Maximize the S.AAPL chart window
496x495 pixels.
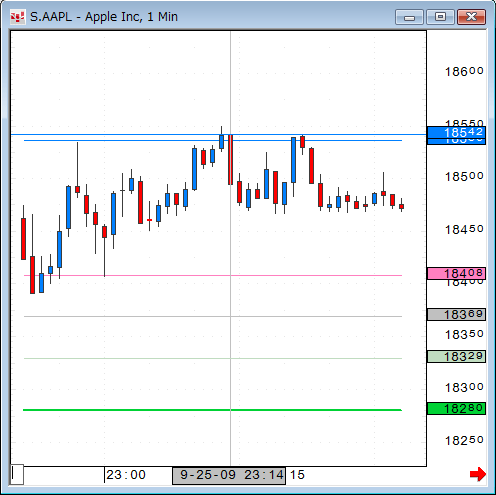(x=440, y=17)
